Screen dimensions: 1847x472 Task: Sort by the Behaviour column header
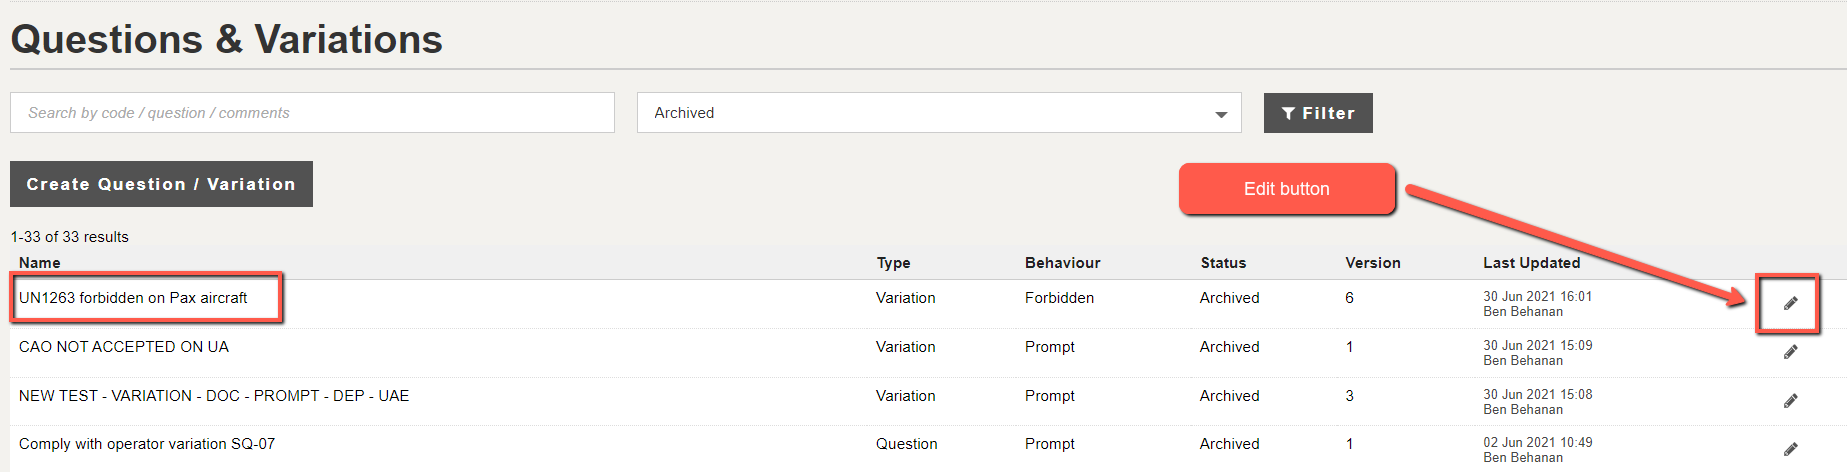tap(1062, 263)
